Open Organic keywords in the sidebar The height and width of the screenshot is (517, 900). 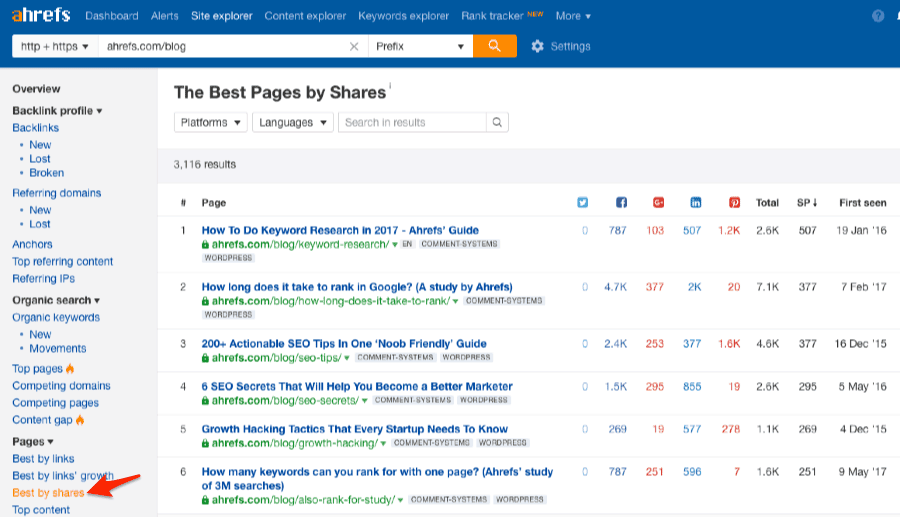point(56,317)
